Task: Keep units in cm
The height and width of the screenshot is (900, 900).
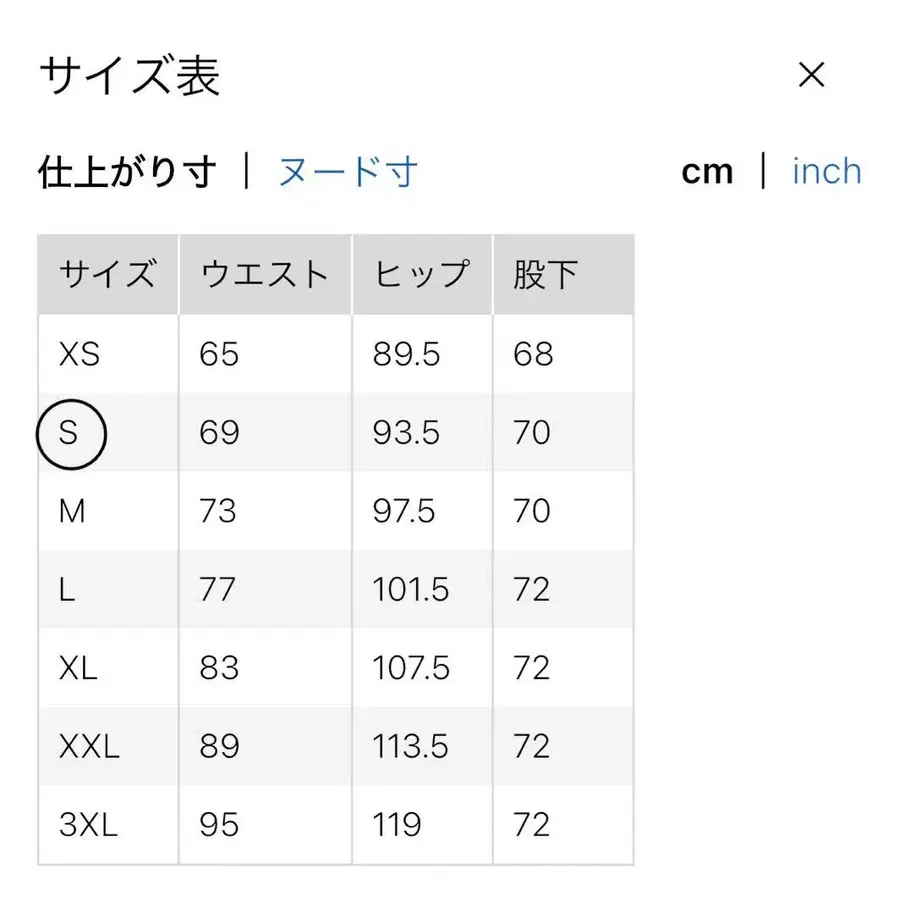Action: click(x=708, y=171)
